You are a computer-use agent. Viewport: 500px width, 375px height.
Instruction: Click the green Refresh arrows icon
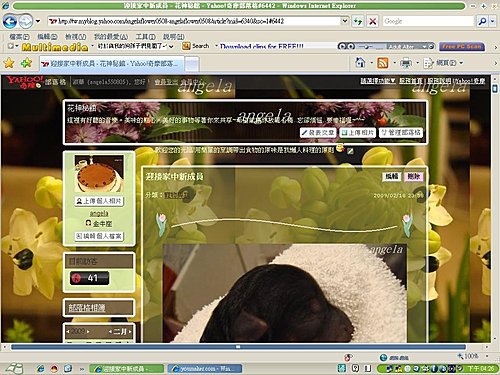pos(358,21)
